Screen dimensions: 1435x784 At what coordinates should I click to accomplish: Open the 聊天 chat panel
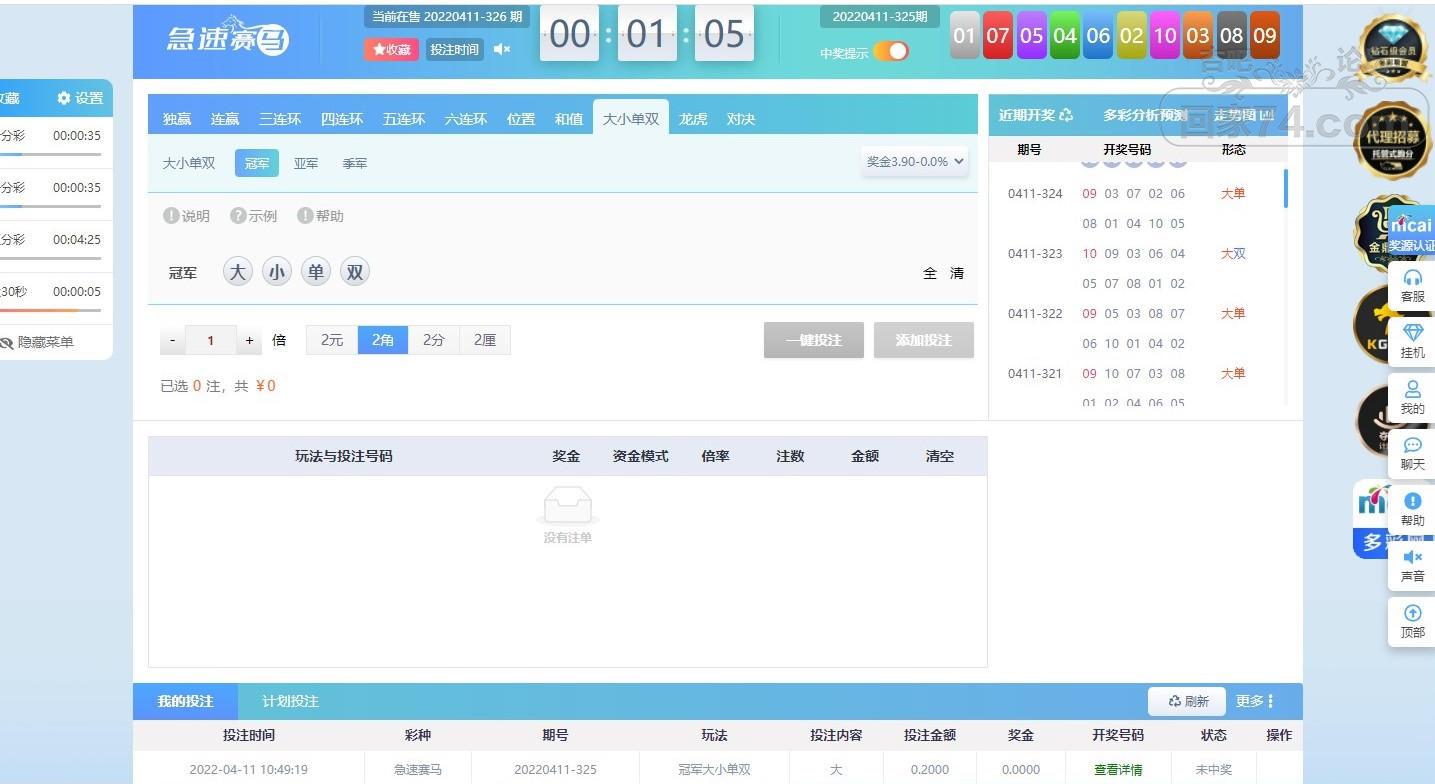[1413, 453]
